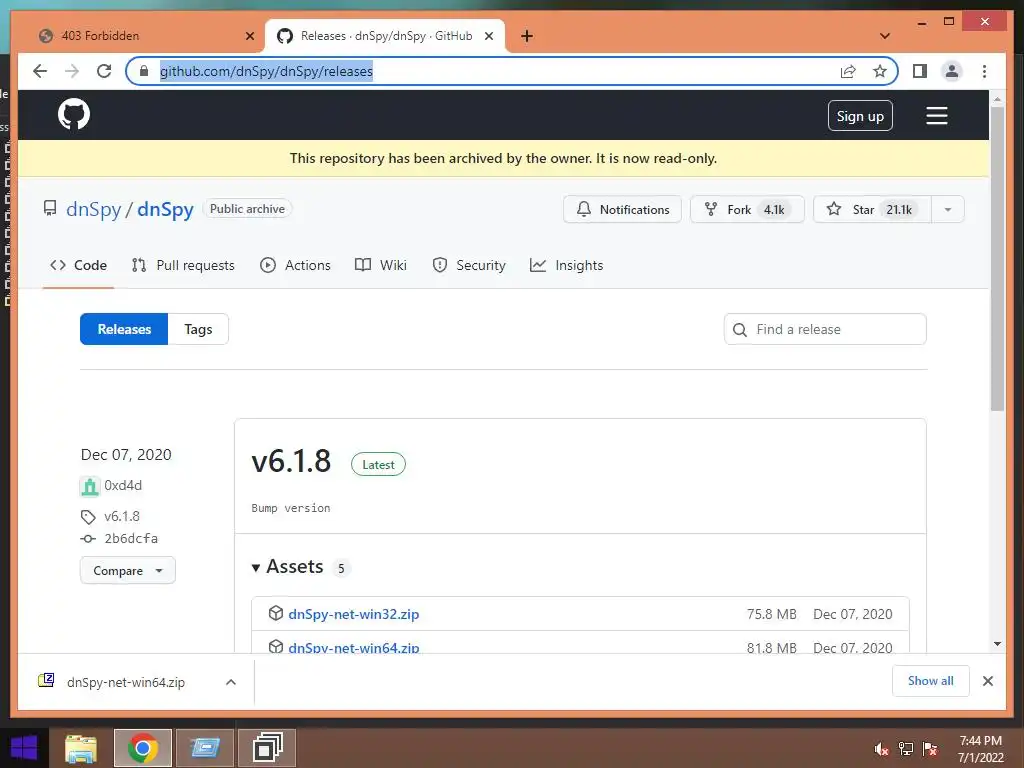Viewport: 1024px width, 768px height.
Task: Click the scrollbar down arrow
Action: (x=997, y=644)
